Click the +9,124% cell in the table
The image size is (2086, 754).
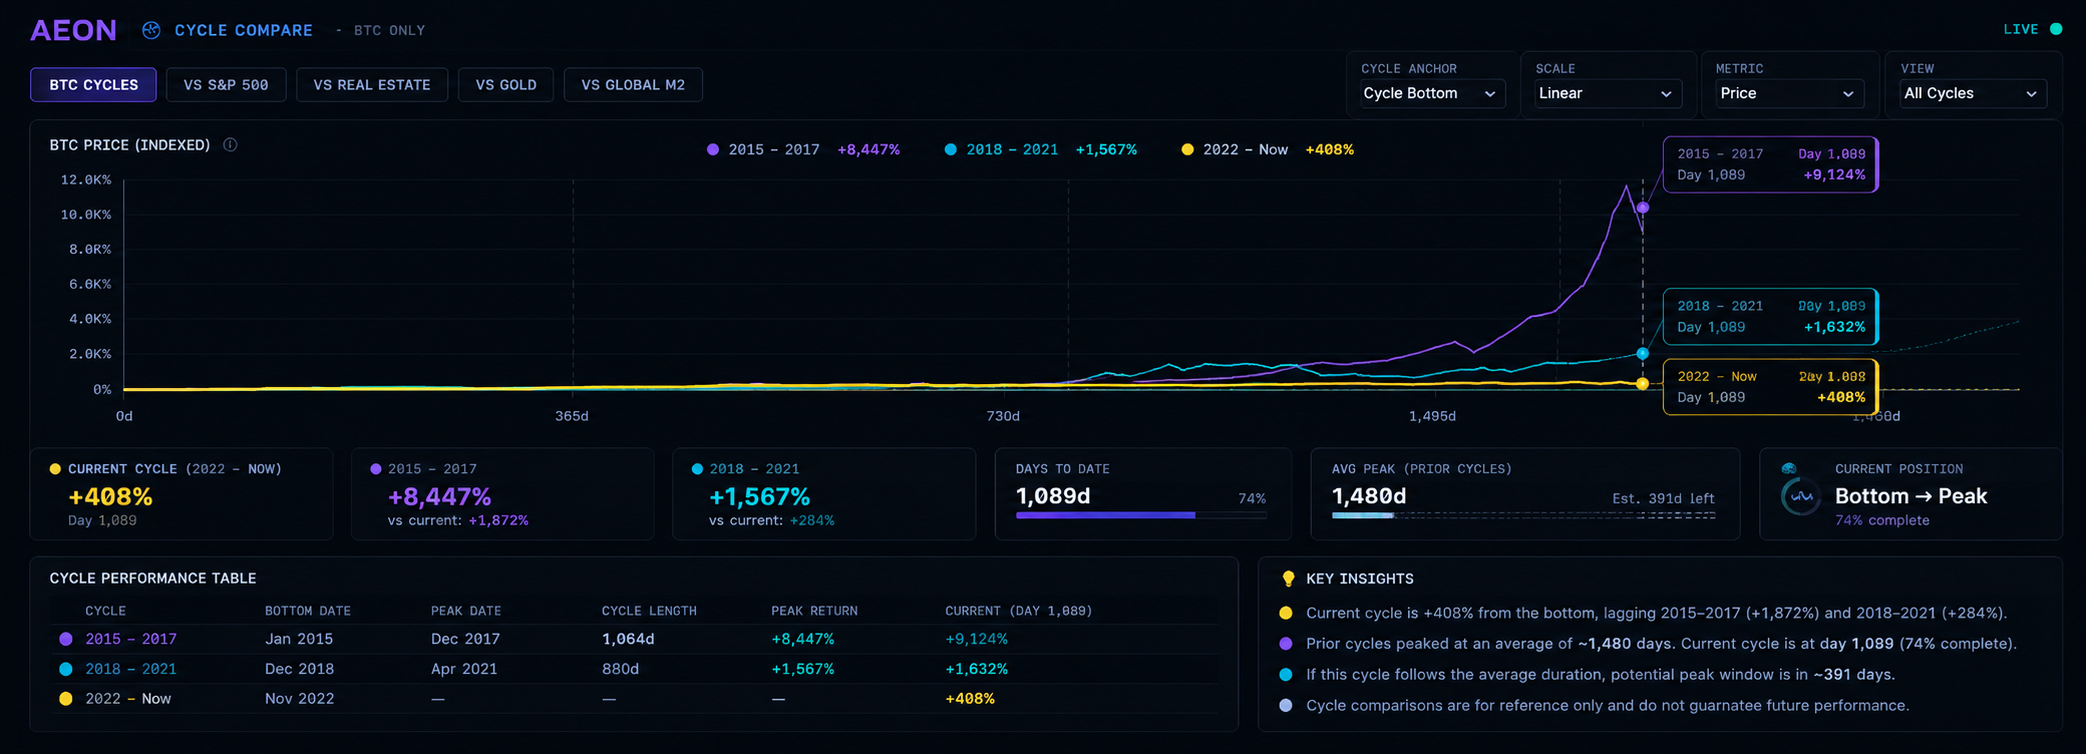point(976,639)
